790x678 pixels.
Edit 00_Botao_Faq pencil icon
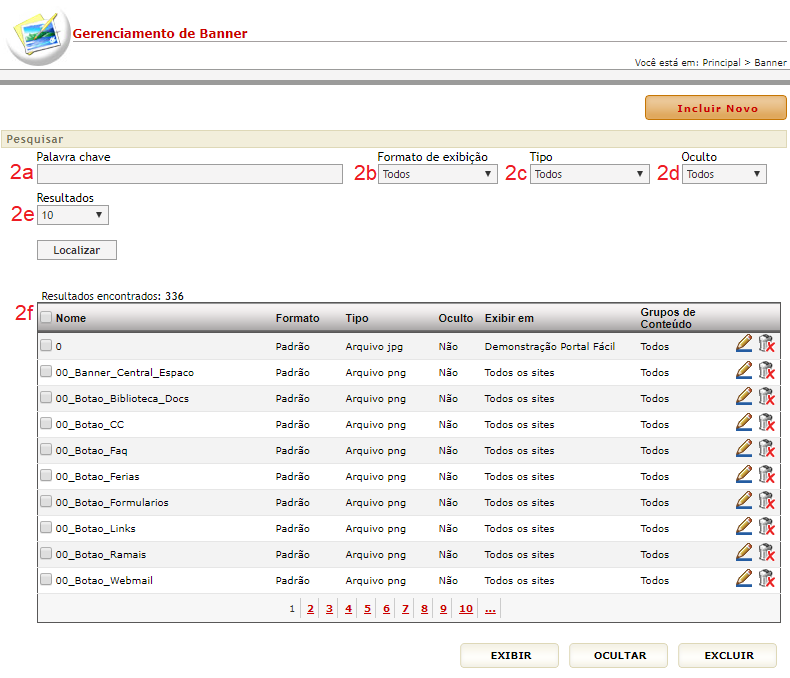(x=744, y=449)
